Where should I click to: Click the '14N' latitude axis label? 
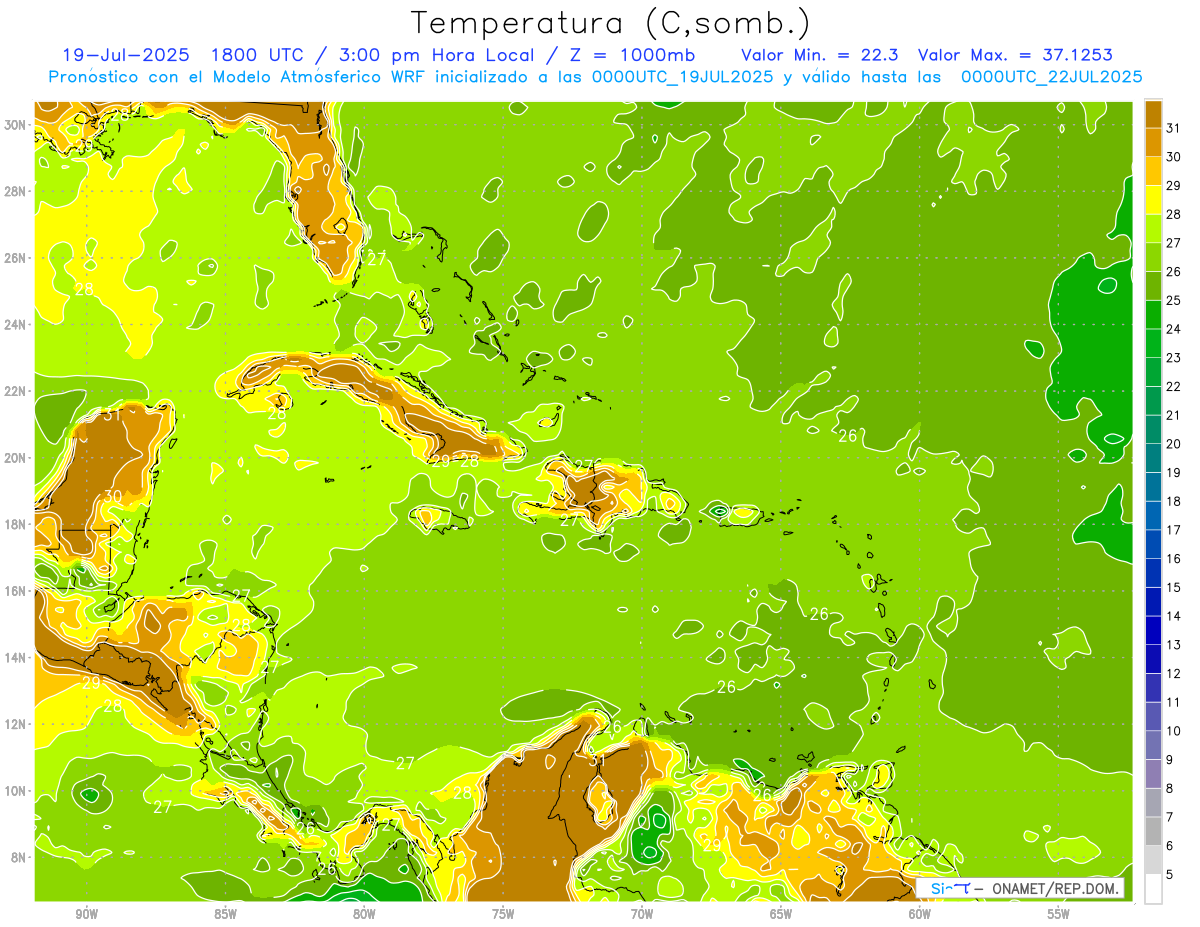[16, 657]
